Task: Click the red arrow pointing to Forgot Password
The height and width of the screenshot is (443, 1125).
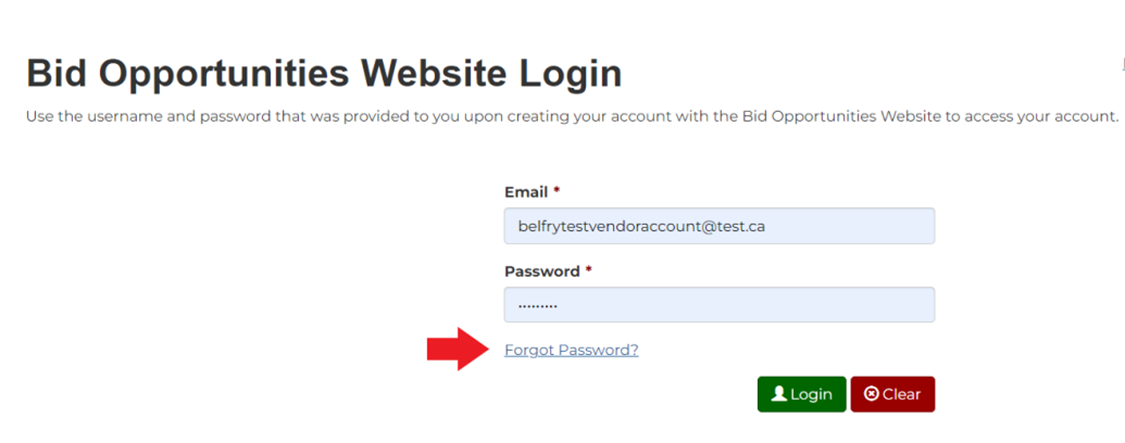Action: click(458, 349)
